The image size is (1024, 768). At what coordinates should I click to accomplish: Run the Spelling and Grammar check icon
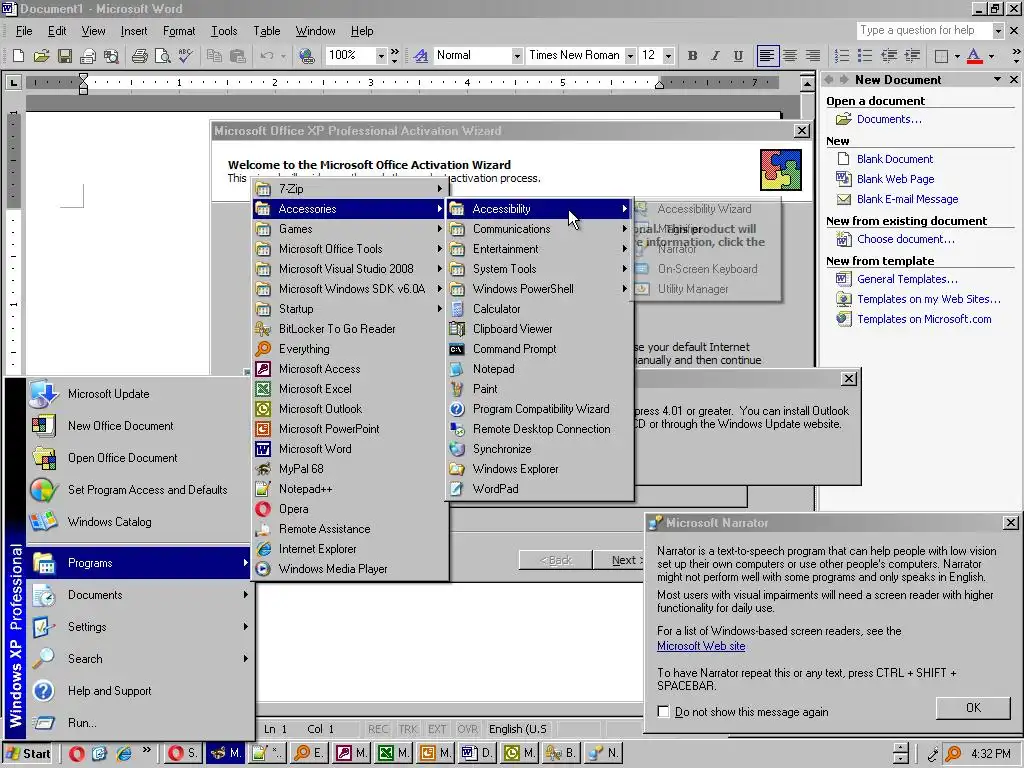pyautogui.click(x=185, y=56)
